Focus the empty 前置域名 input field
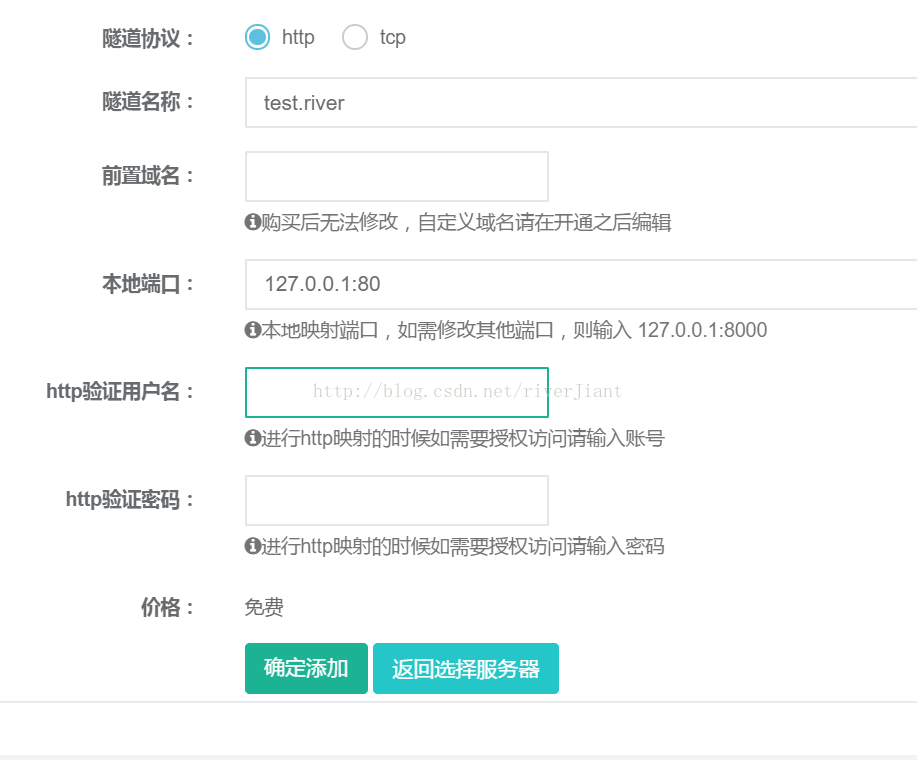 pos(397,176)
